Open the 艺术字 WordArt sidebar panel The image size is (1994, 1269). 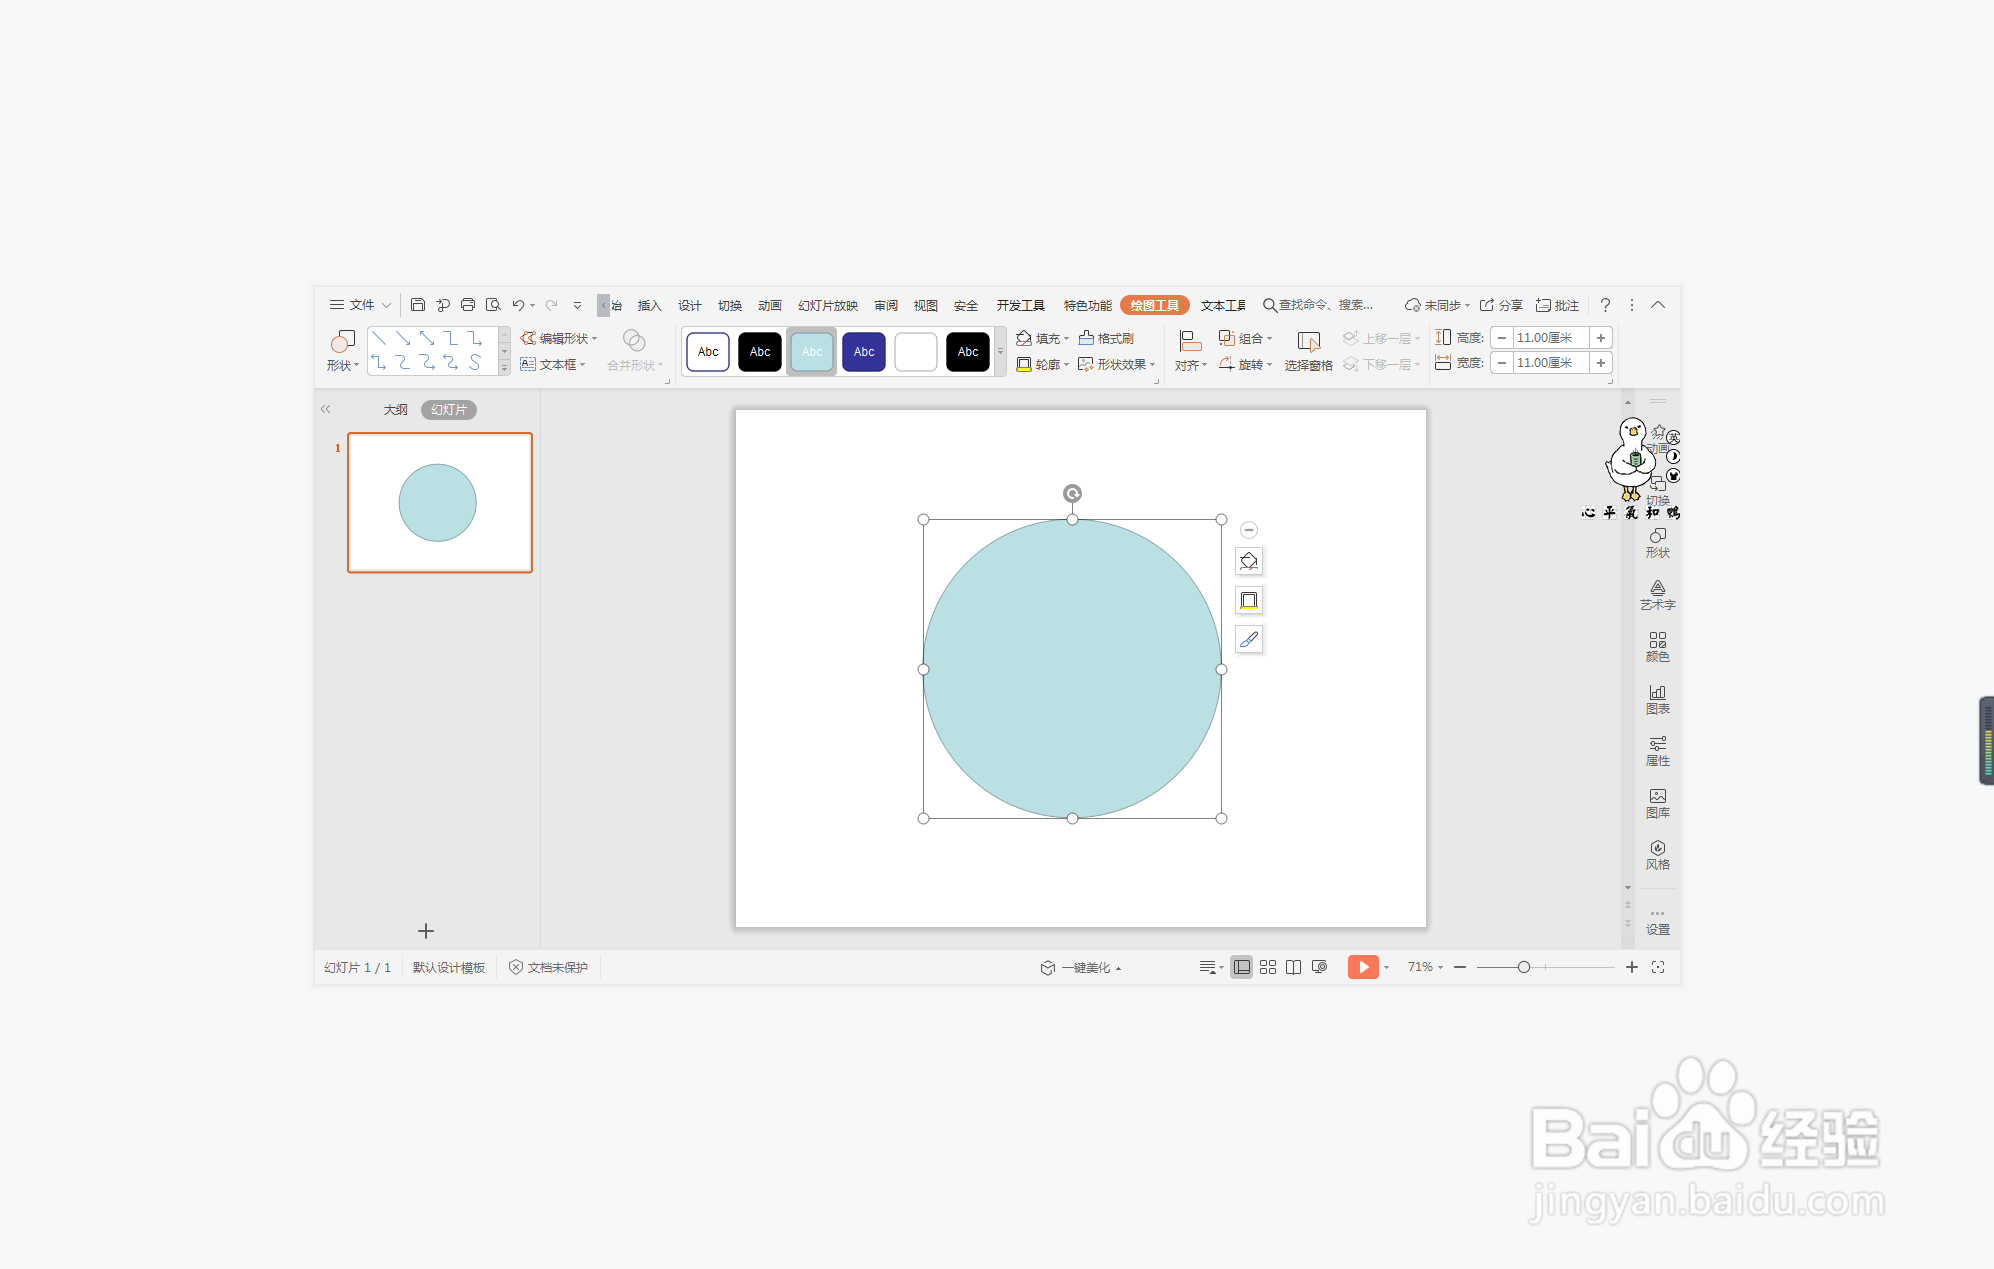[x=1657, y=595]
